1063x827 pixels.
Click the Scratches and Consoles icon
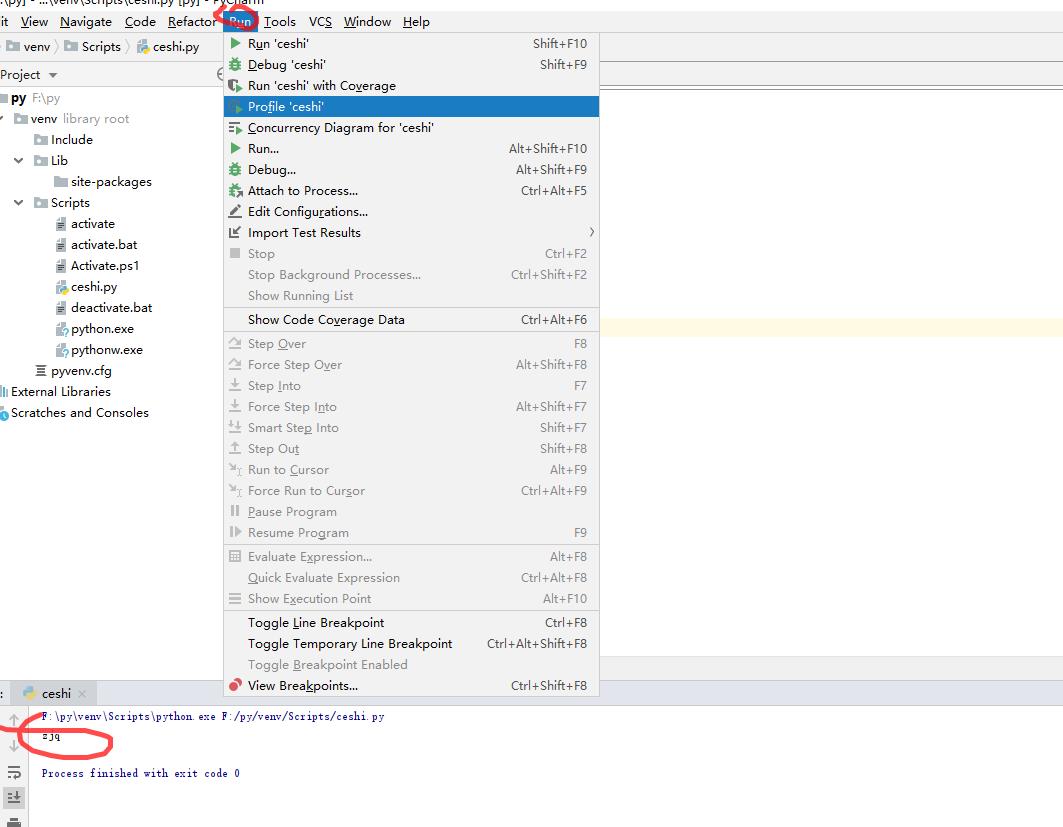click(4, 414)
